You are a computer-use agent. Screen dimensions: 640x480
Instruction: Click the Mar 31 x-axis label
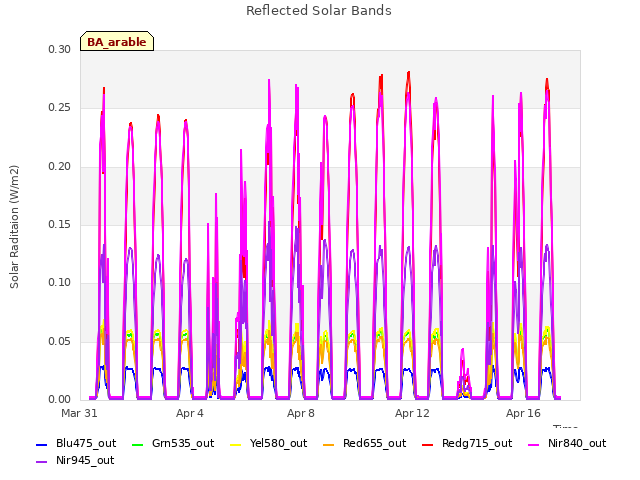click(x=79, y=413)
